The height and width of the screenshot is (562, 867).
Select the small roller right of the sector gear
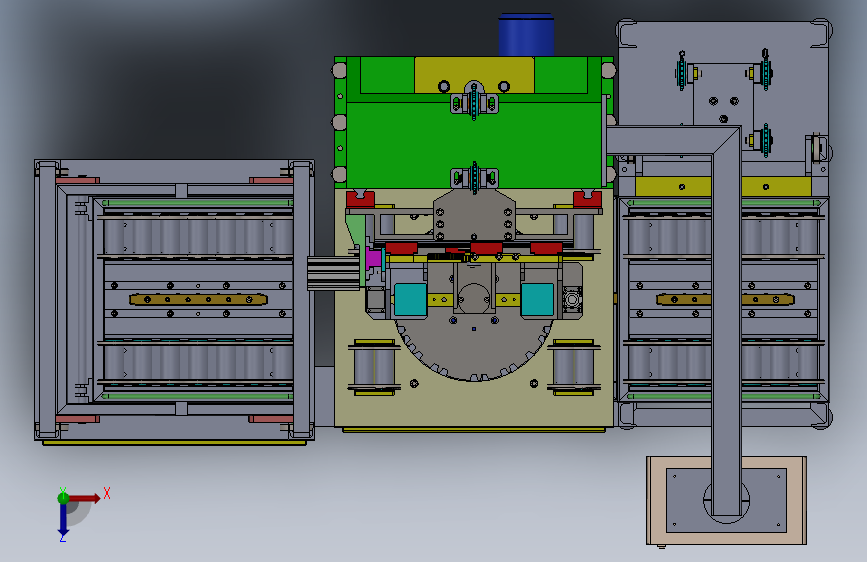(x=573, y=367)
